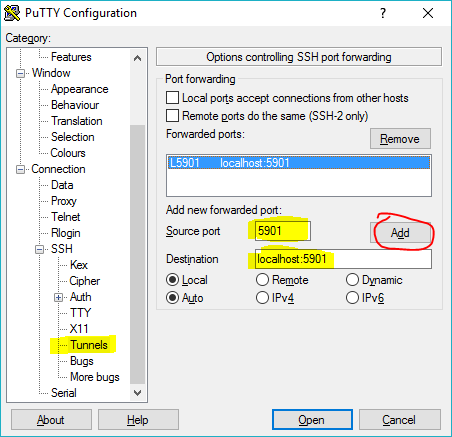Click Open to start the session
Viewport: 452px width, 437px height.
312,420
